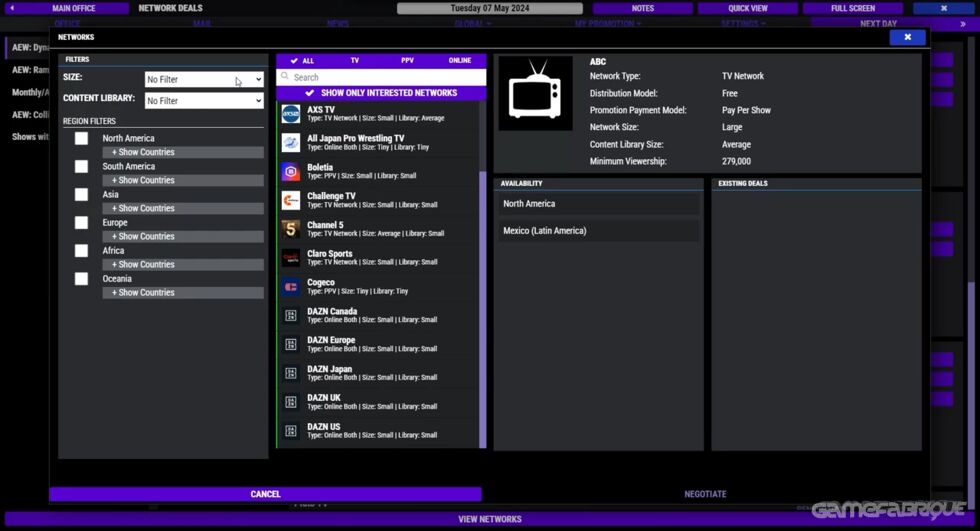This screenshot has height=531, width=980.
Task: Click the AXS TV network logo icon
Action: tap(290, 114)
